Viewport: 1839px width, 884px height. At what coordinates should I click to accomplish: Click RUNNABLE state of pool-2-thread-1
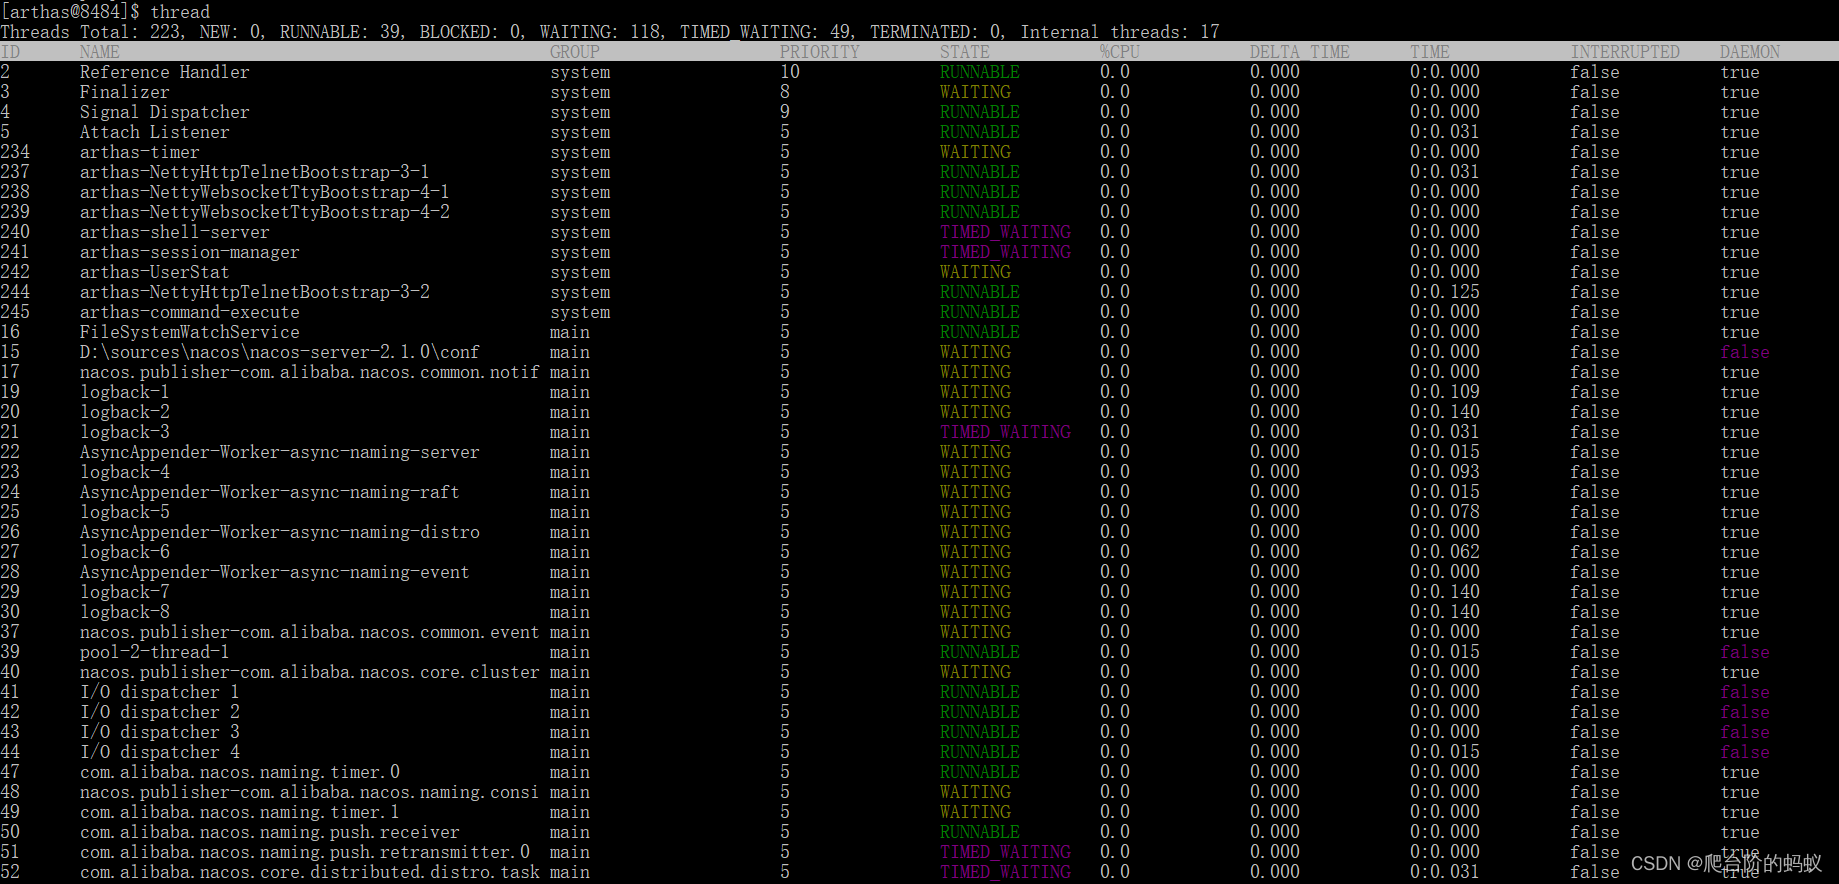coord(980,652)
